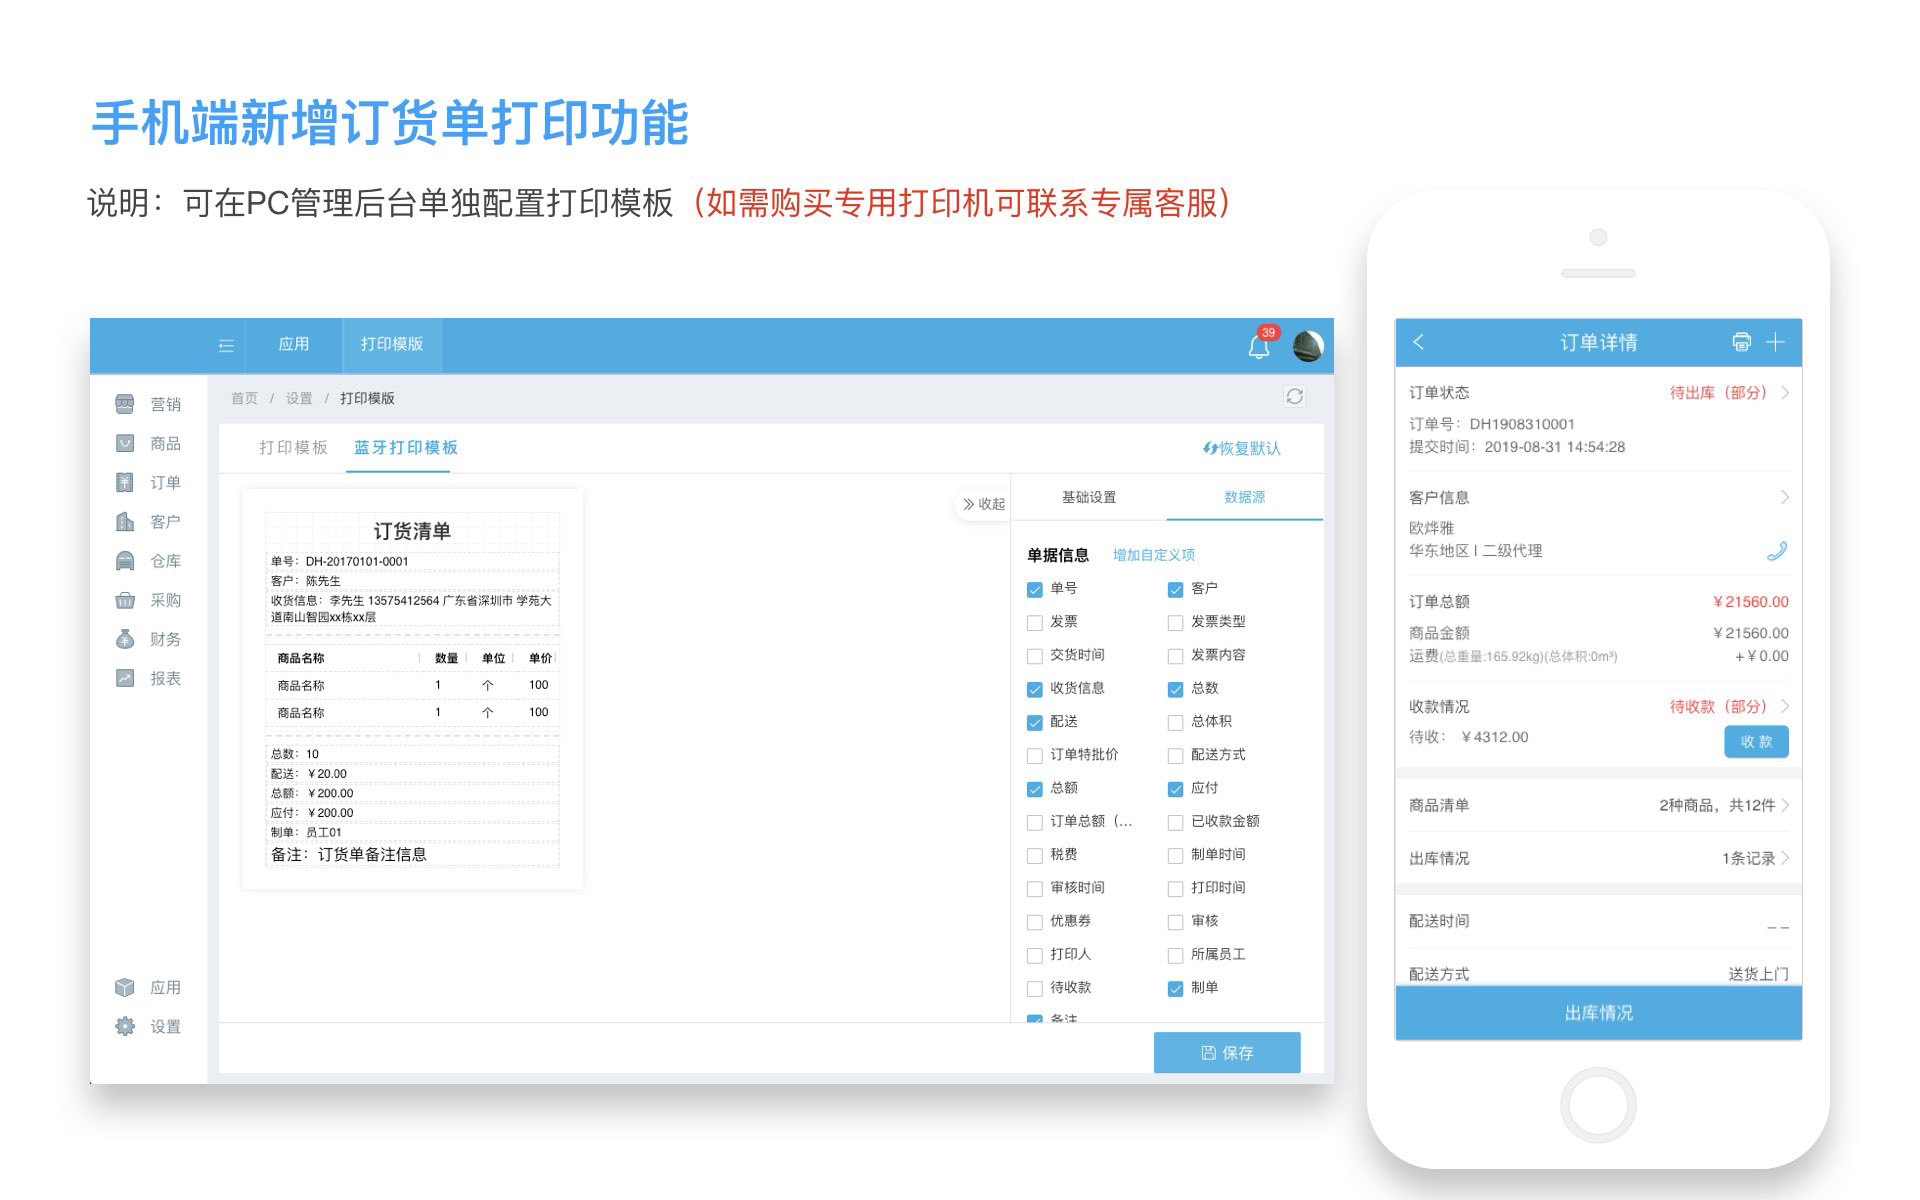
Task: Collapse the side panel with 收起
Action: (x=983, y=504)
